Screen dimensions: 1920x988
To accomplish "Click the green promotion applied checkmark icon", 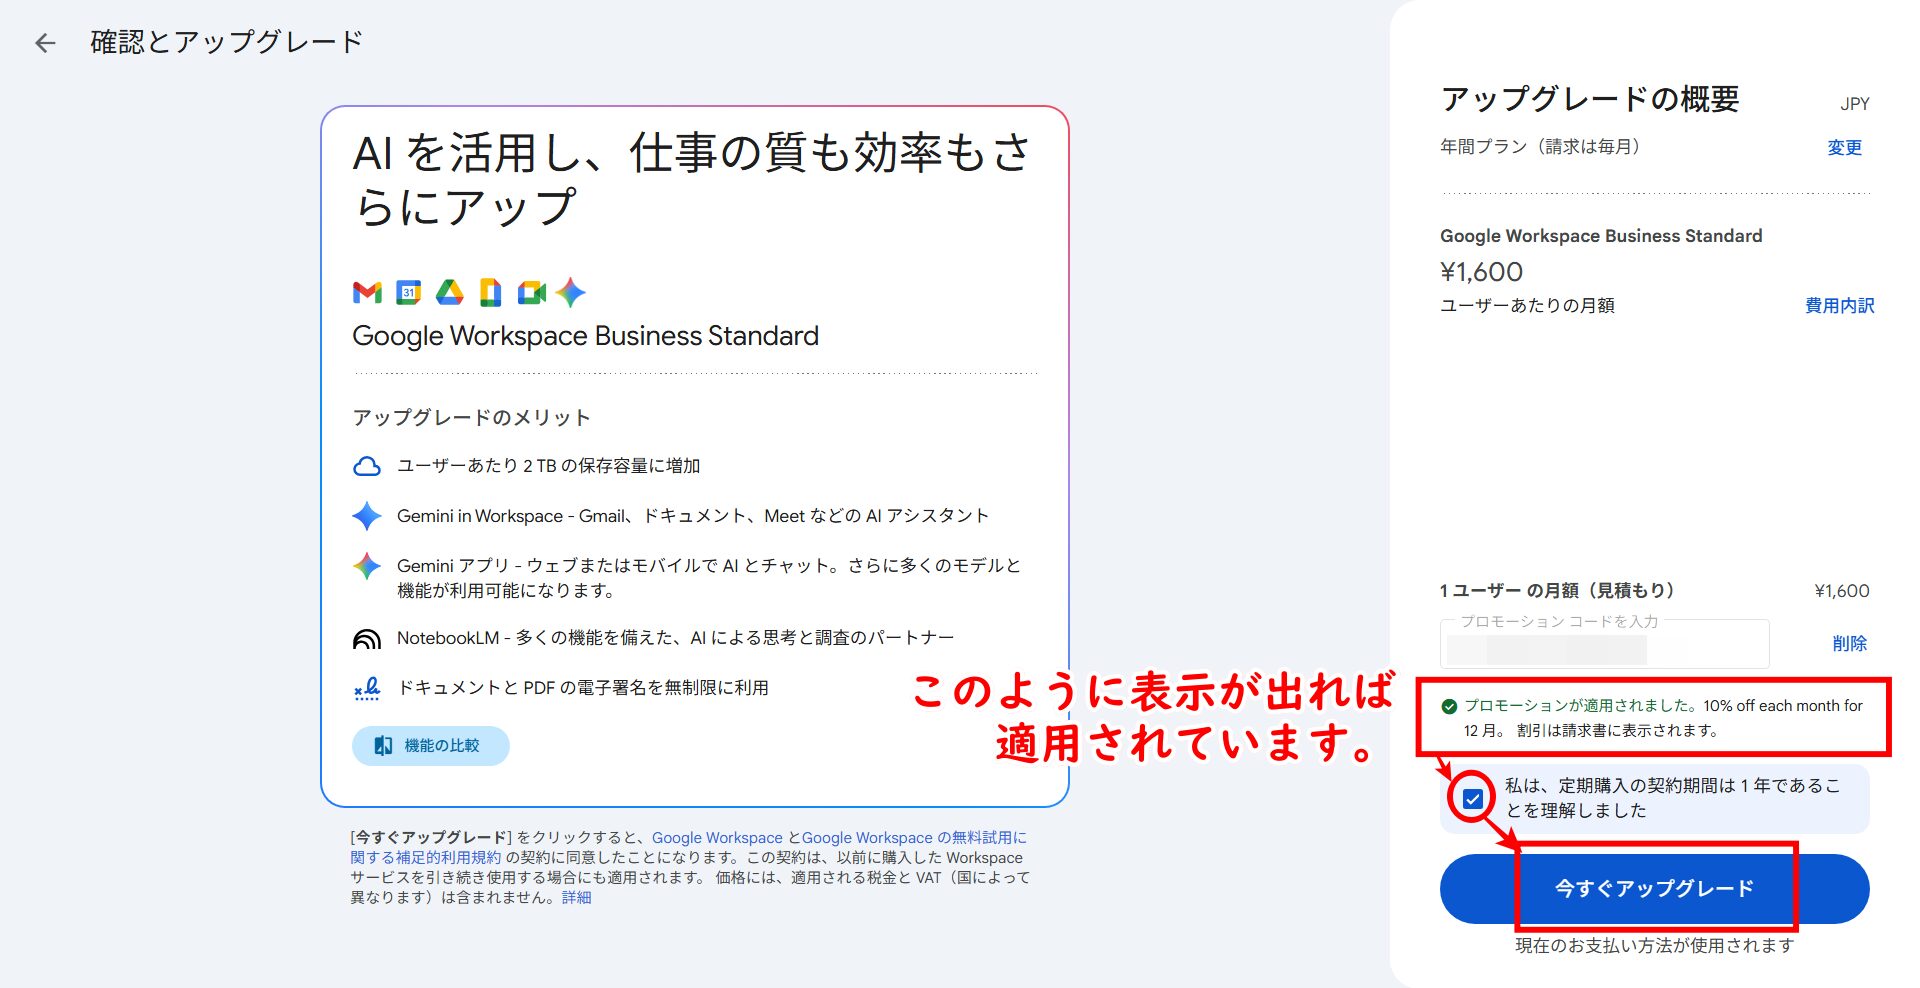I will 1449,707.
